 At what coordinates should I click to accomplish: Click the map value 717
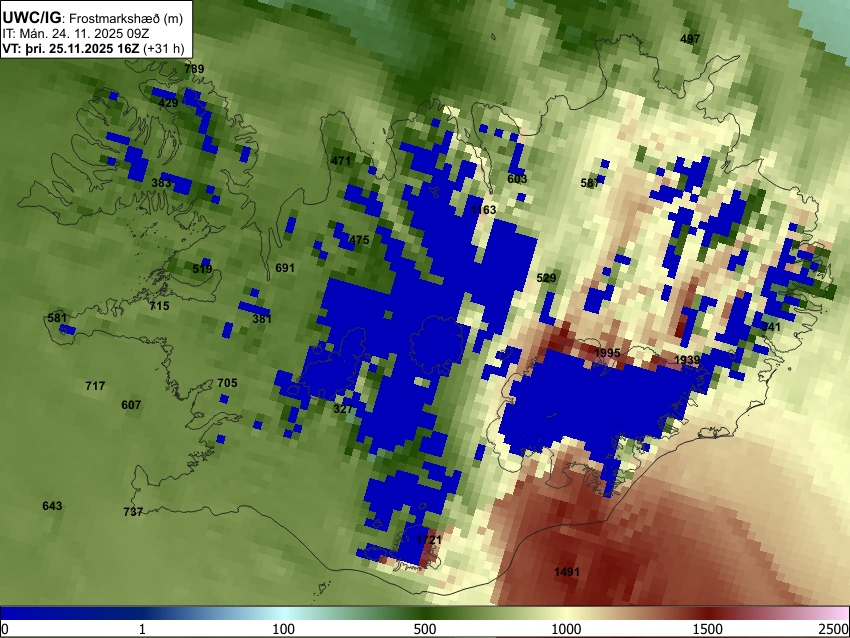coord(95,386)
